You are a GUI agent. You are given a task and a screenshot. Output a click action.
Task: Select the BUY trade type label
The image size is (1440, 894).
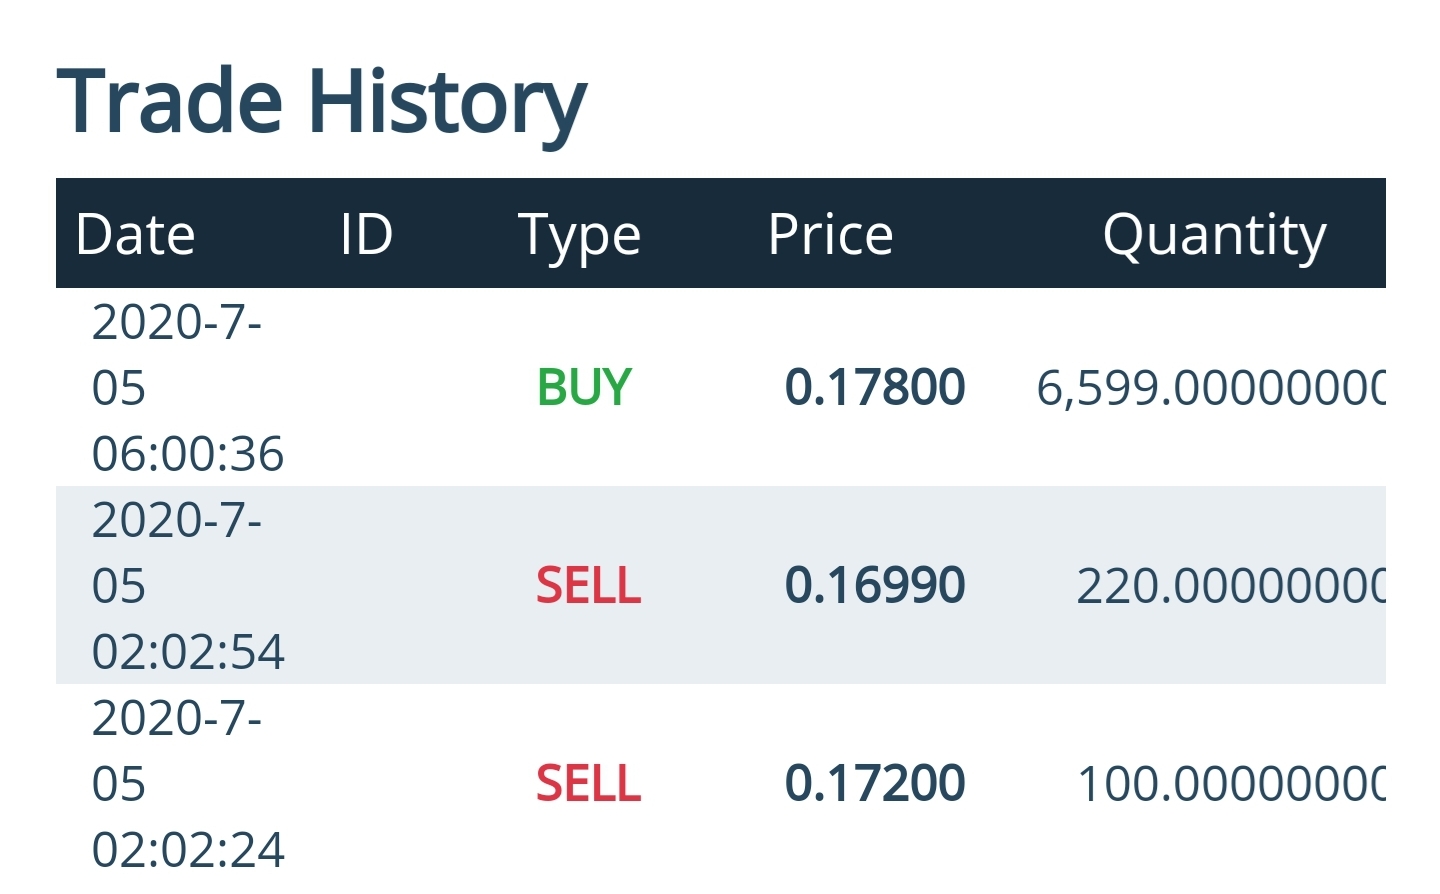(584, 388)
